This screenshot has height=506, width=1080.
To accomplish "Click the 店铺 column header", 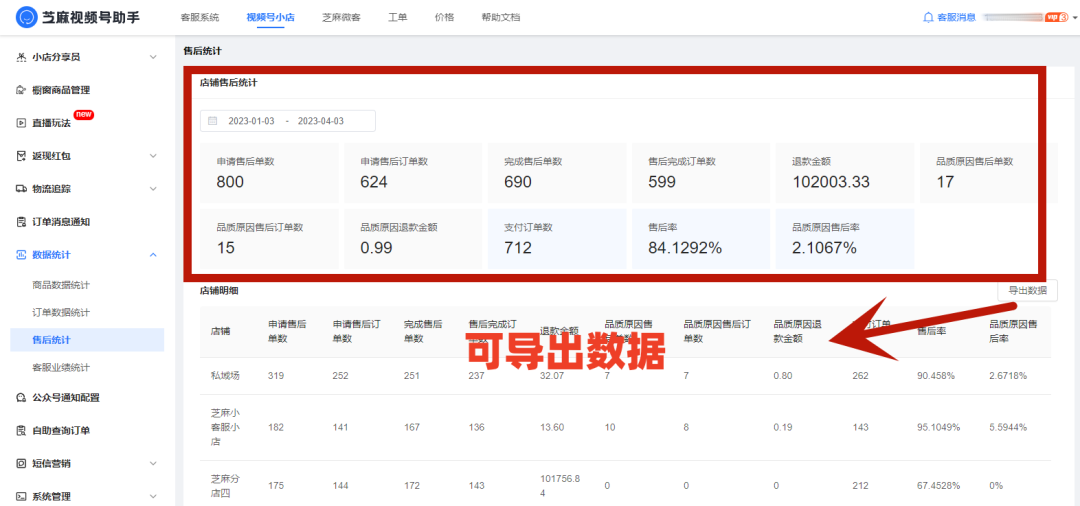I will tap(220, 331).
